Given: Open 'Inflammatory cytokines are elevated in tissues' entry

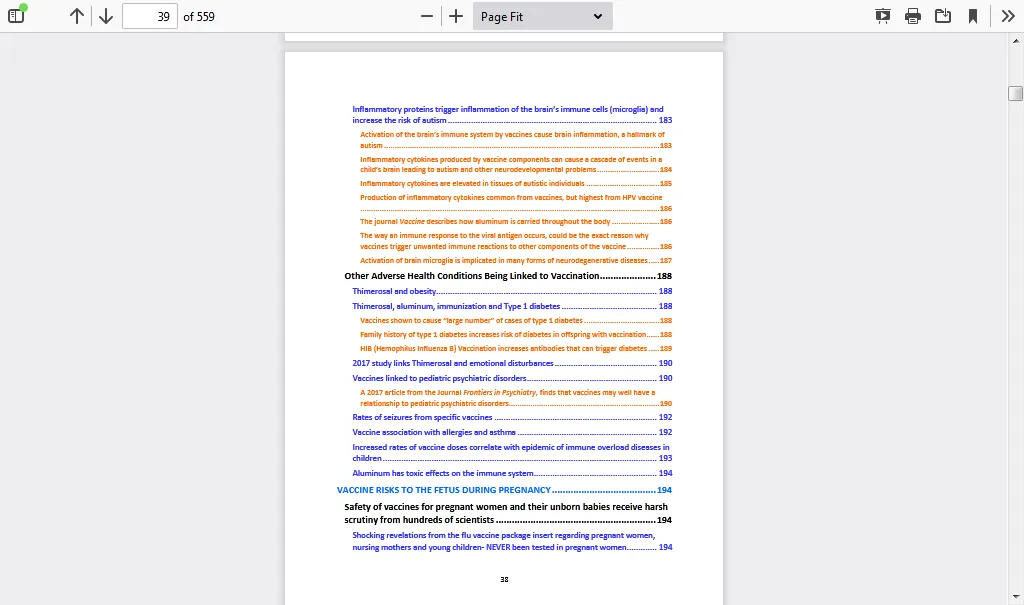Looking at the screenshot, I should pos(516,184).
